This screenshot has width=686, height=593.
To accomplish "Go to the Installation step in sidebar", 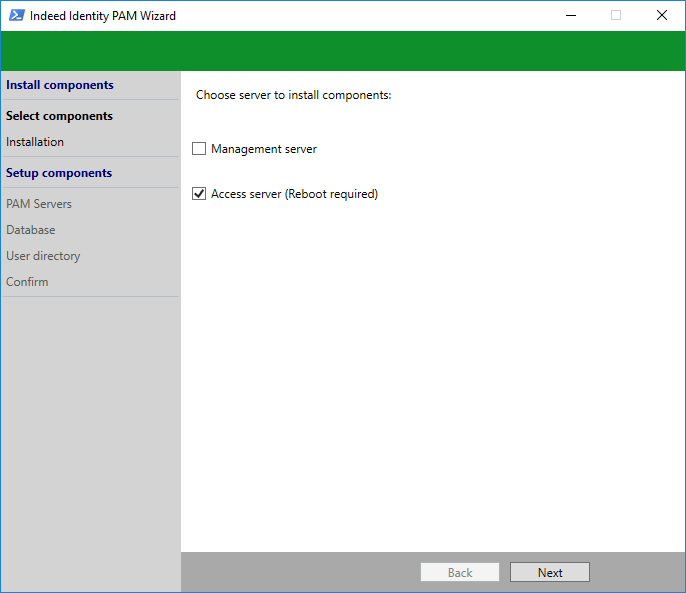I will coord(35,142).
